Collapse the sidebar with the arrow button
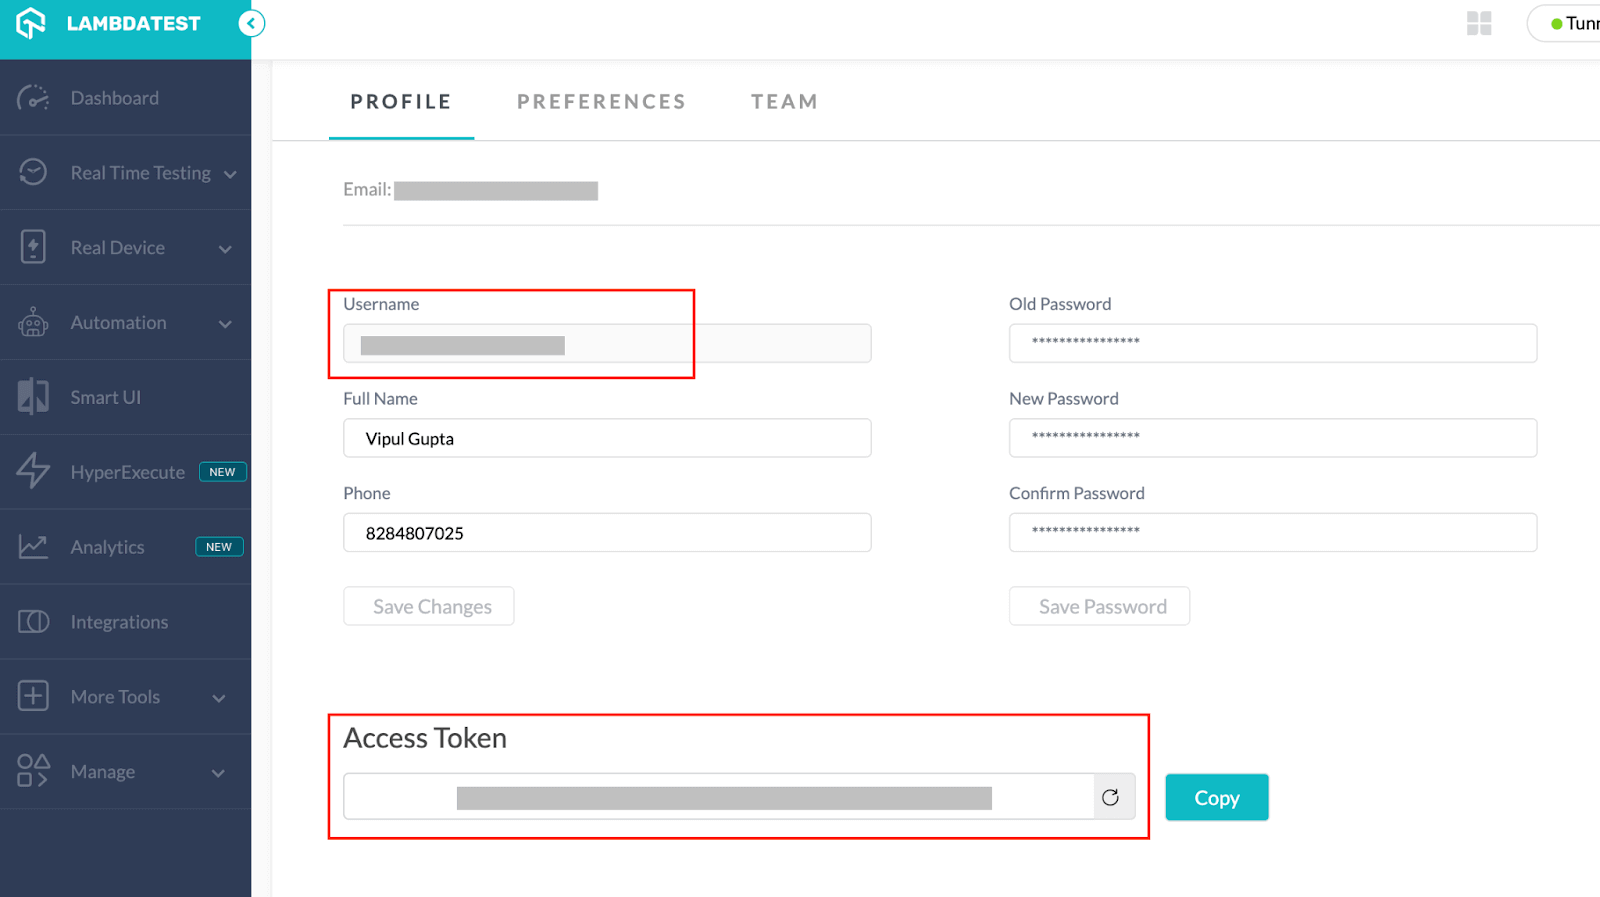Image resolution: width=1600 pixels, height=897 pixels. tap(252, 23)
